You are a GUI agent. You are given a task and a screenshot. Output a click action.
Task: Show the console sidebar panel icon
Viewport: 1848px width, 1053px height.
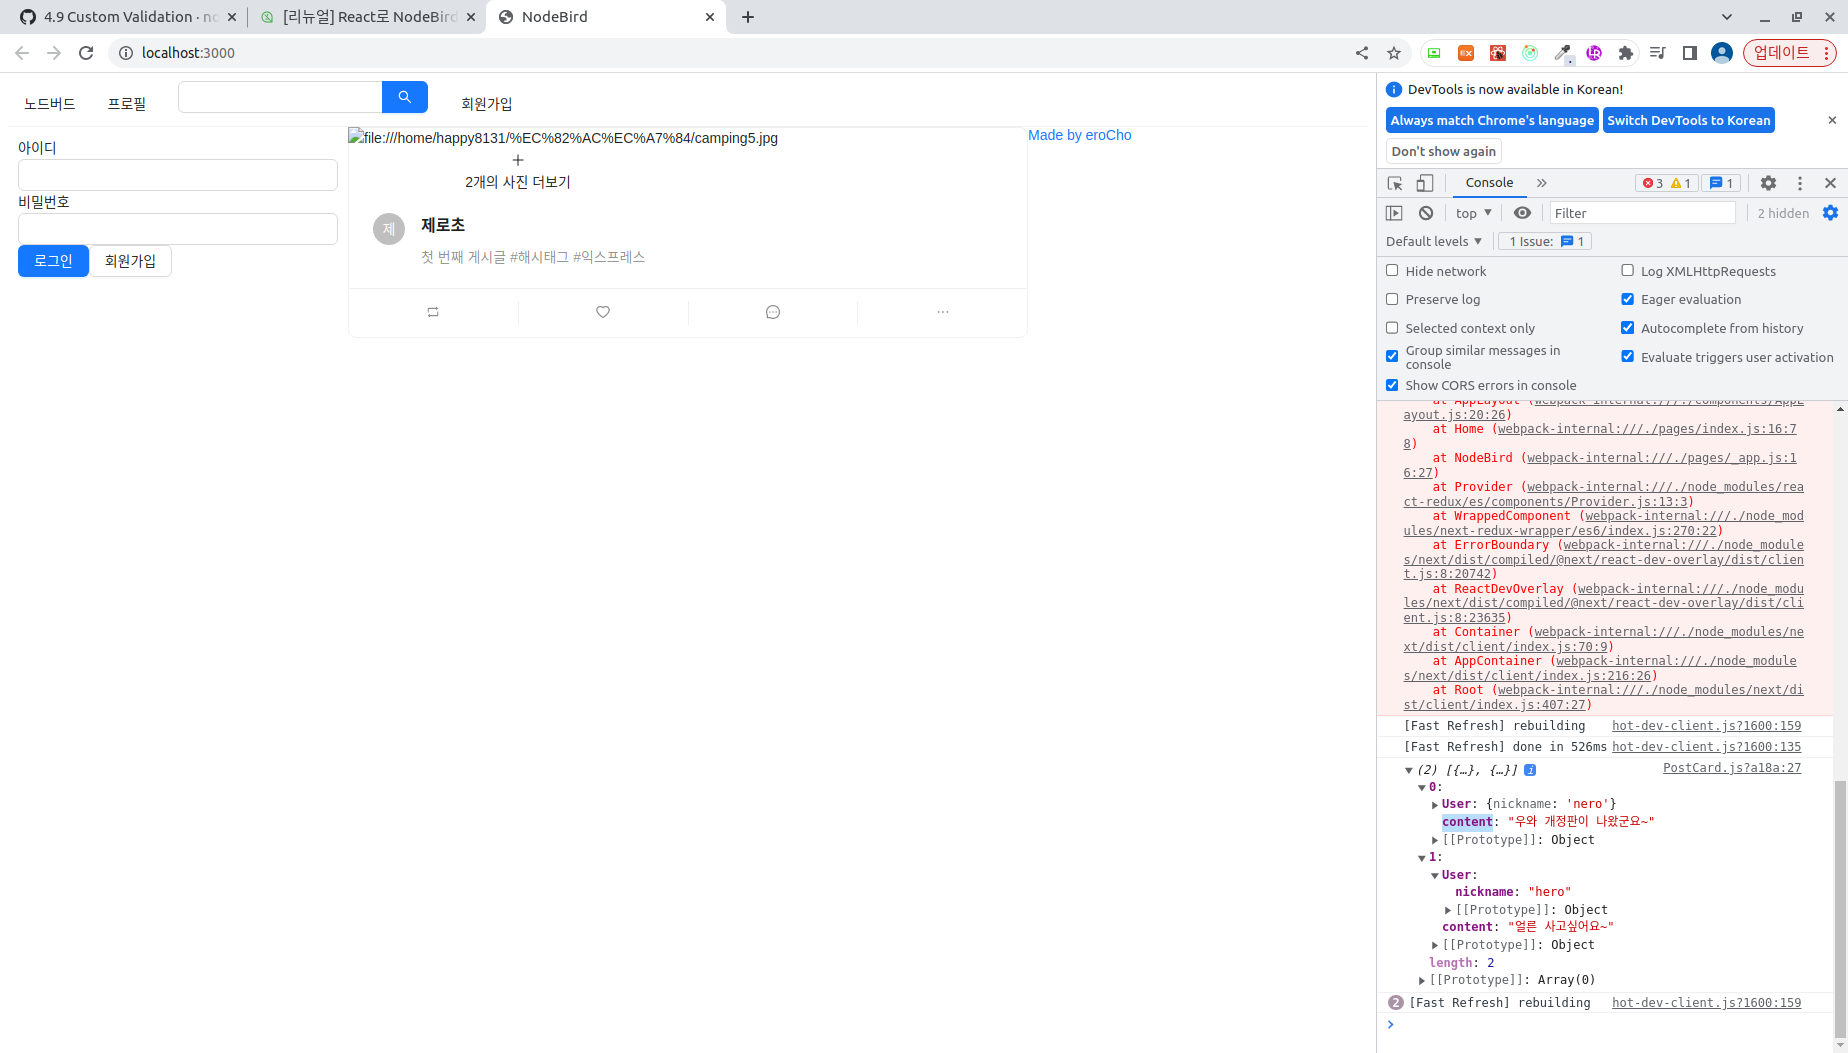pyautogui.click(x=1394, y=213)
